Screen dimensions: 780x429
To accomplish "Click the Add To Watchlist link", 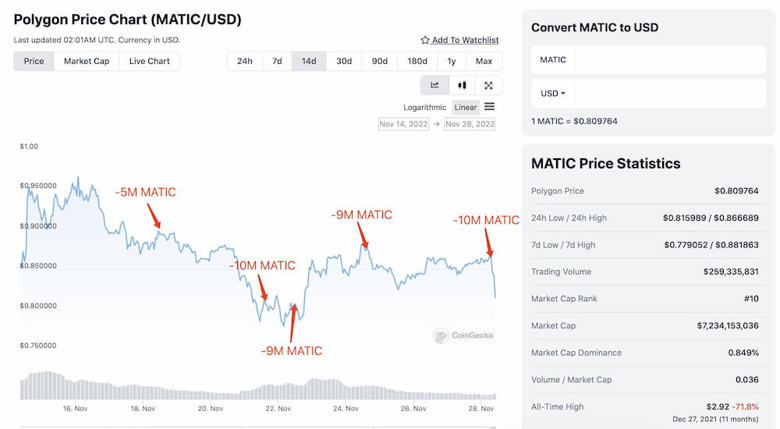I will pos(465,40).
